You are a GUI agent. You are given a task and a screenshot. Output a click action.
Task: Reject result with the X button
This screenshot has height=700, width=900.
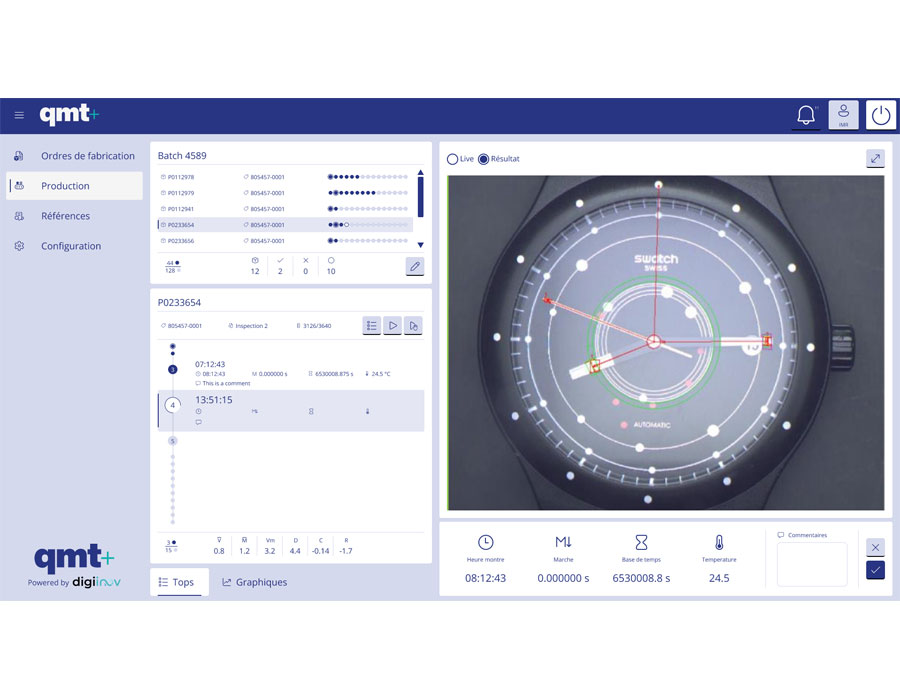pos(875,547)
